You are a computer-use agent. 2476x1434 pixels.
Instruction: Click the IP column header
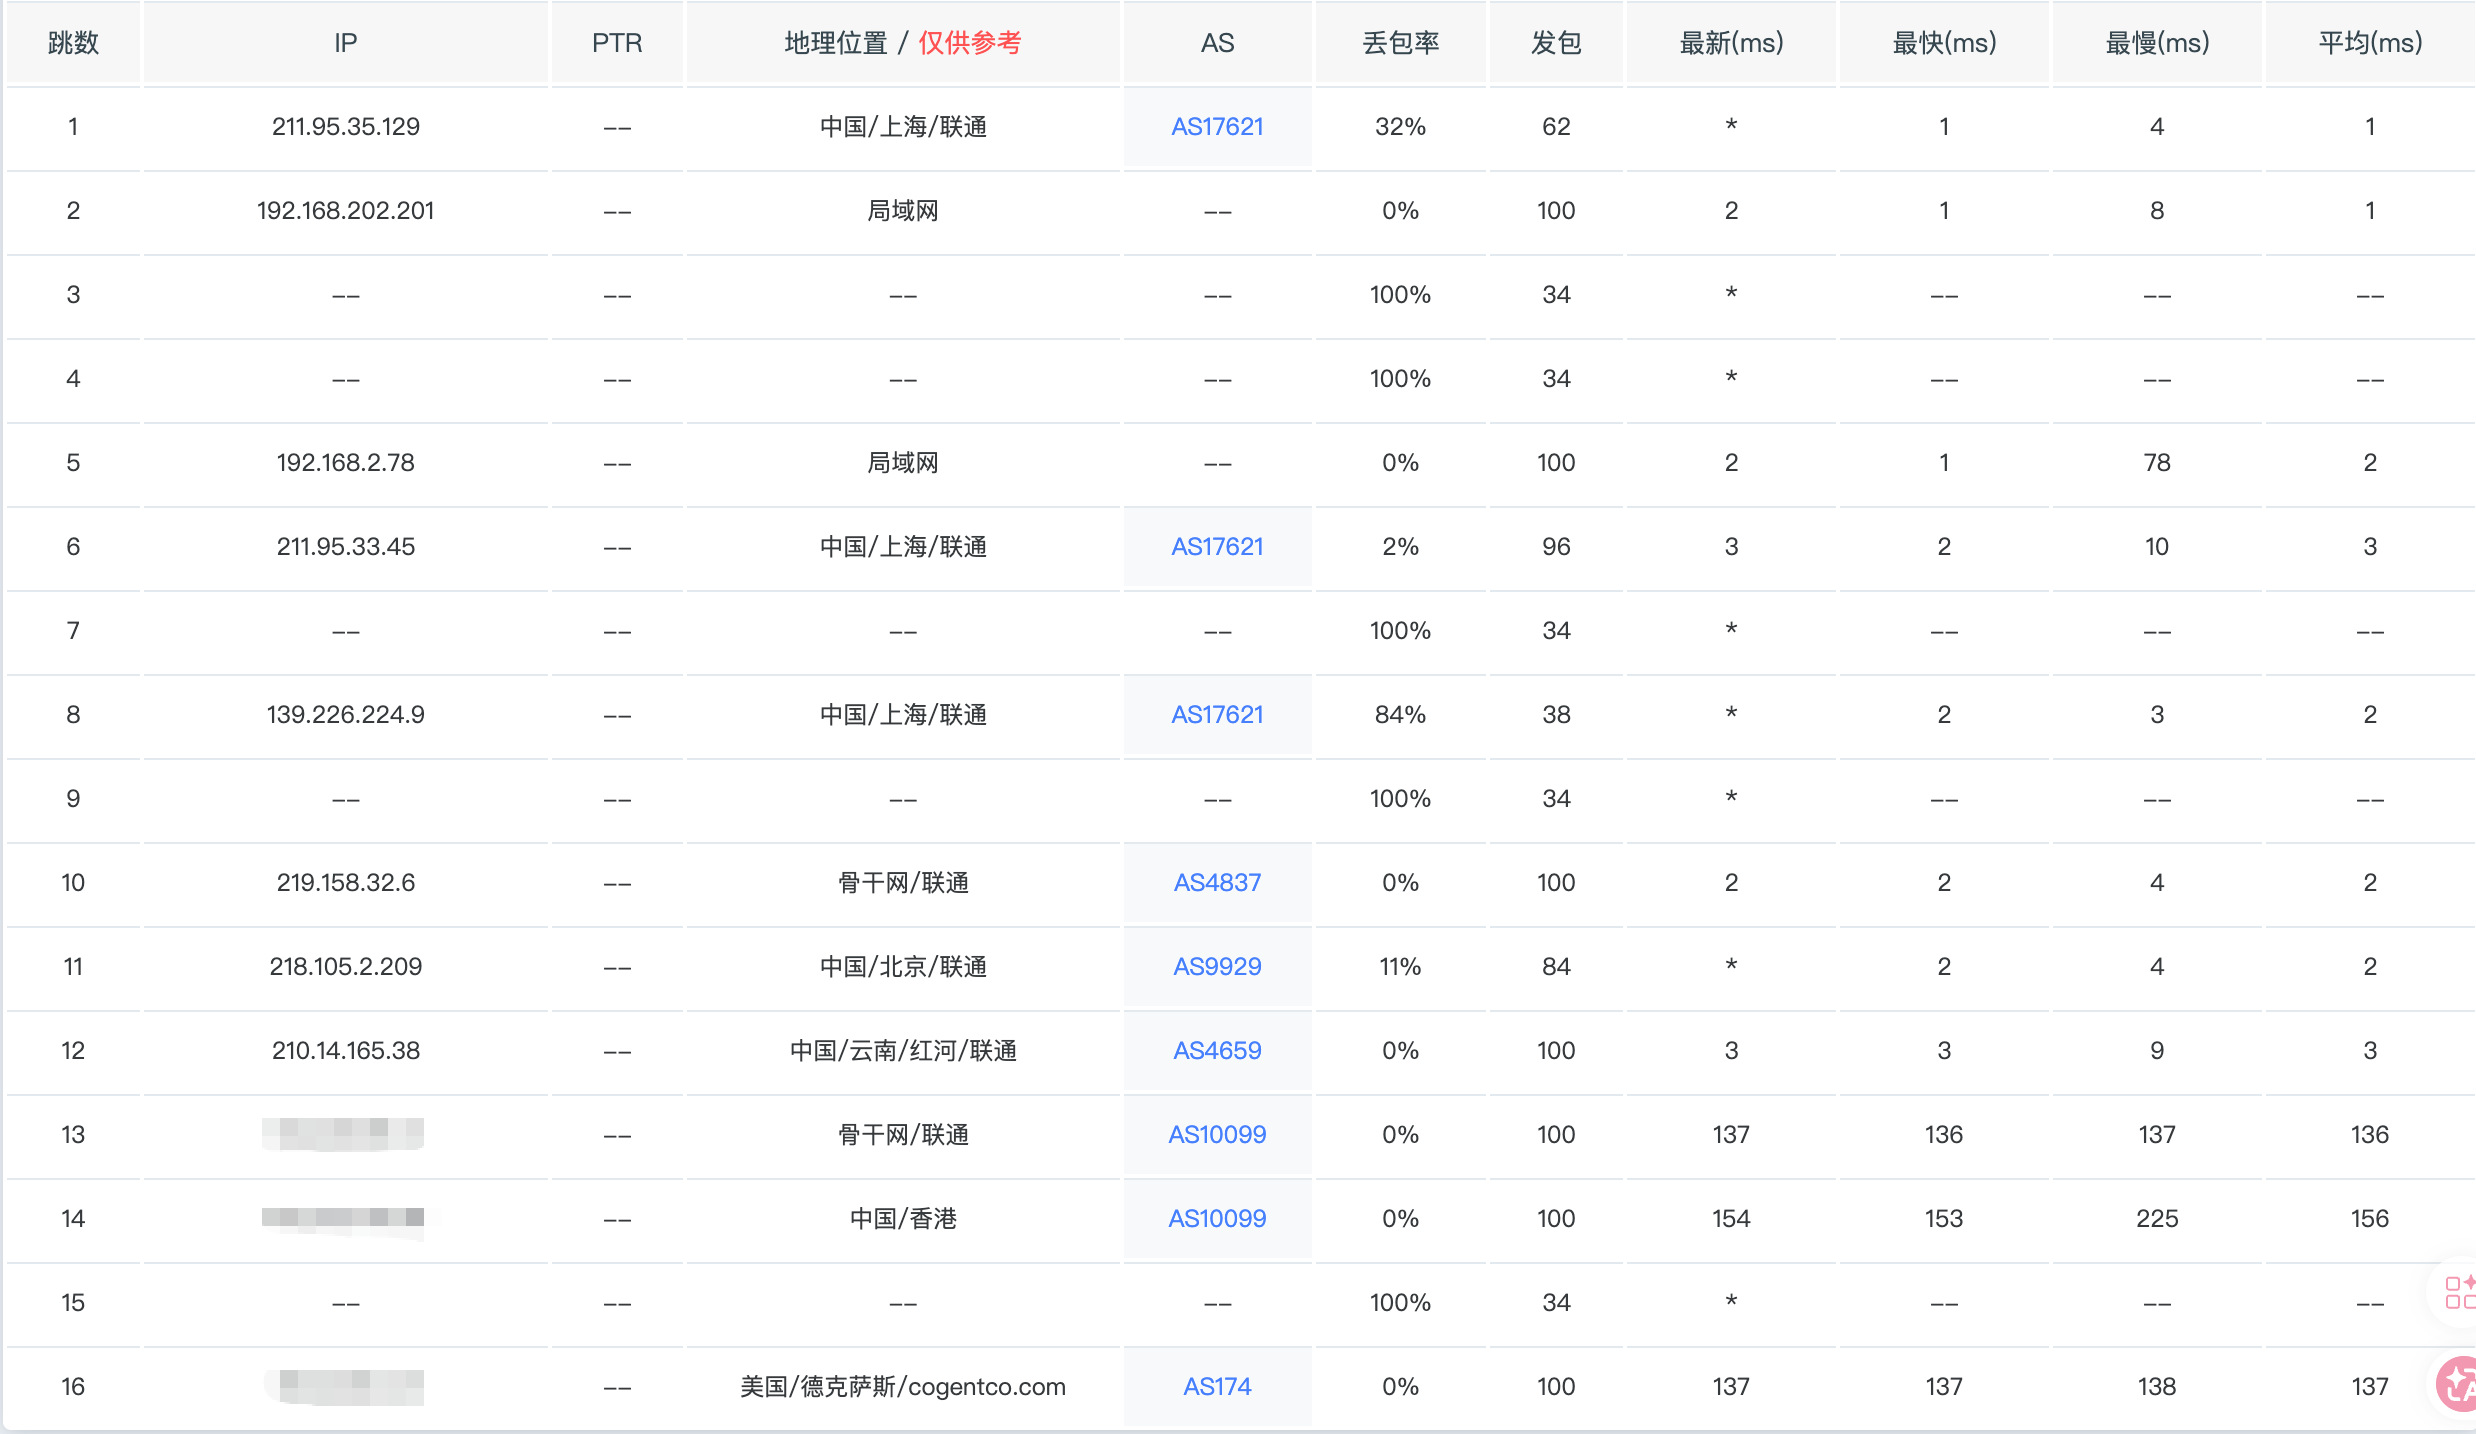click(345, 43)
